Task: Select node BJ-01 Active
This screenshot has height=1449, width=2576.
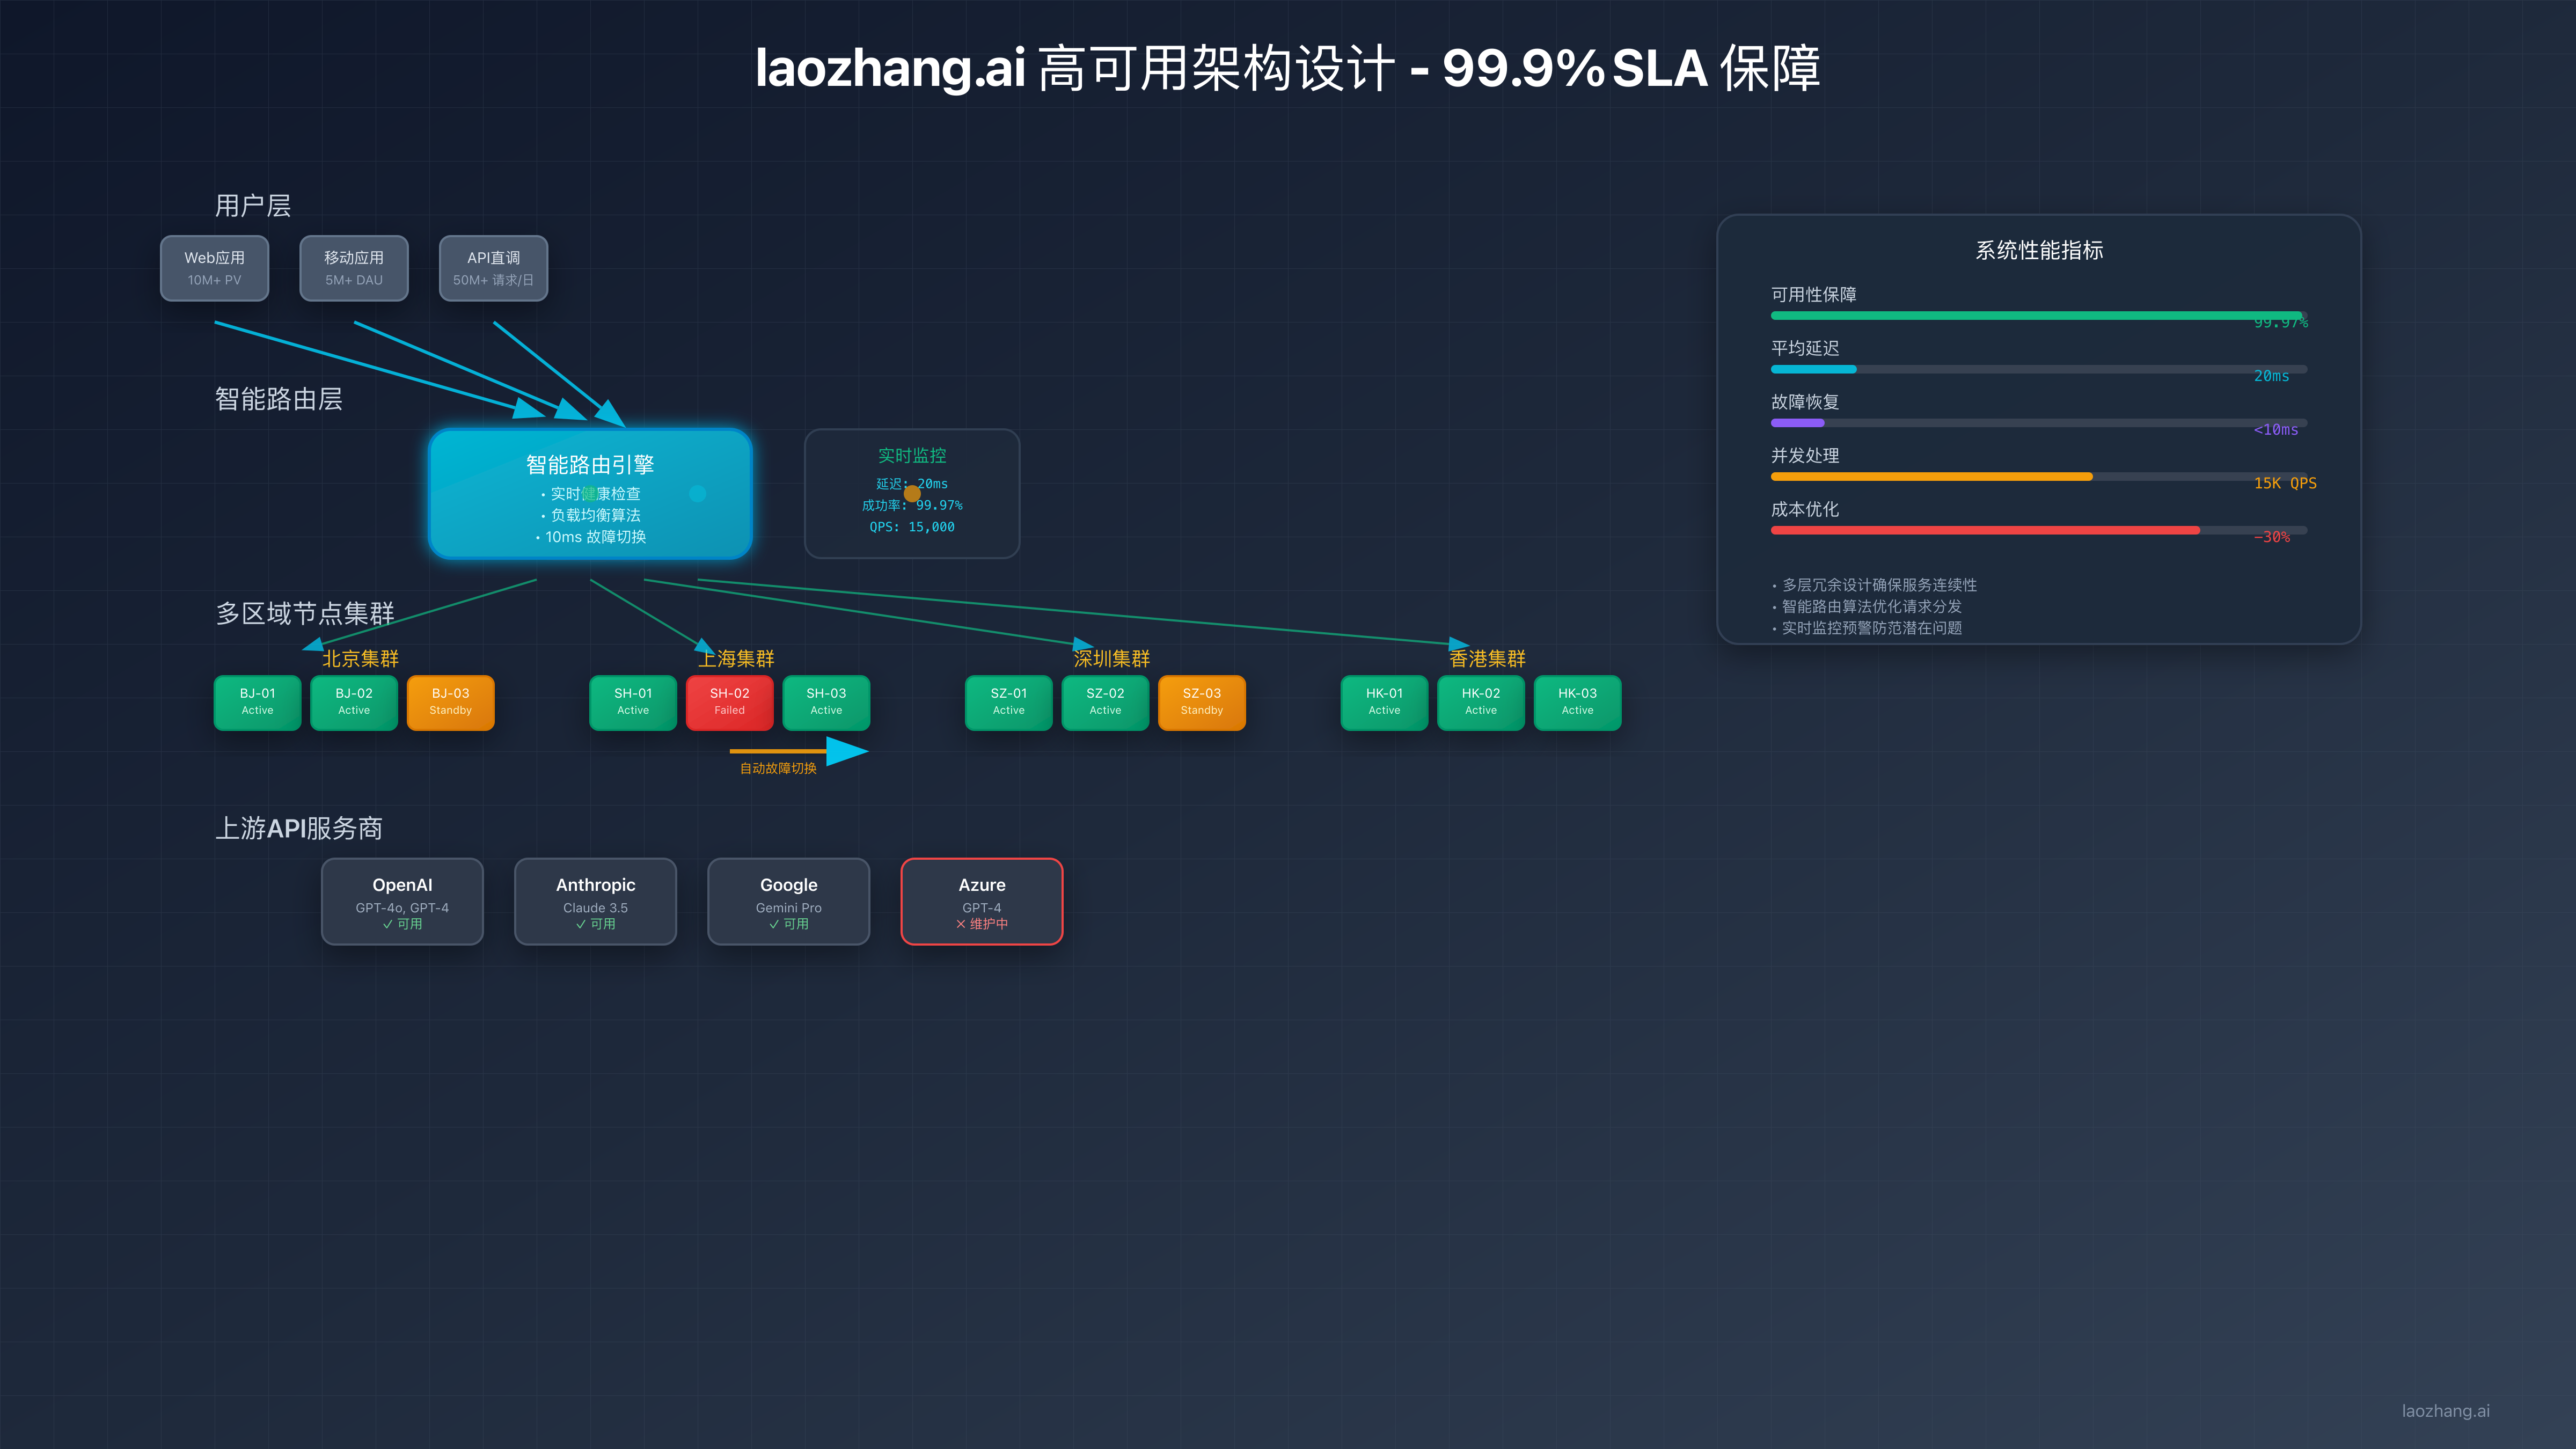Action: point(257,703)
